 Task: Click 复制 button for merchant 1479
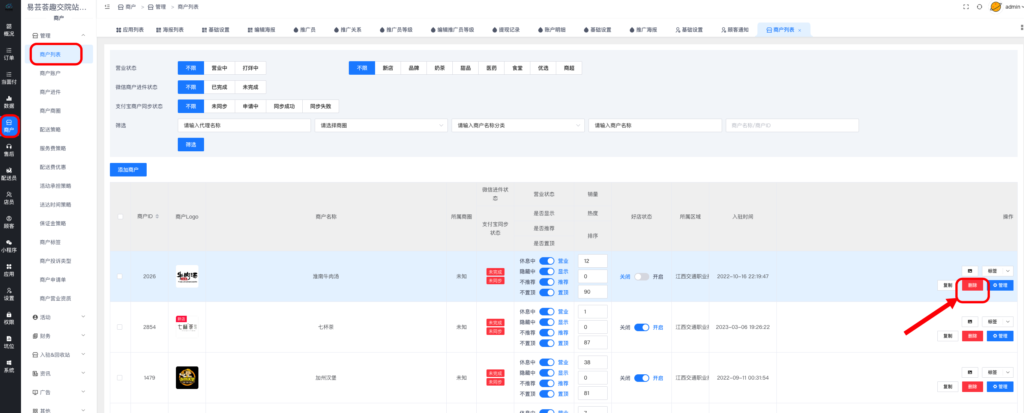[948, 386]
